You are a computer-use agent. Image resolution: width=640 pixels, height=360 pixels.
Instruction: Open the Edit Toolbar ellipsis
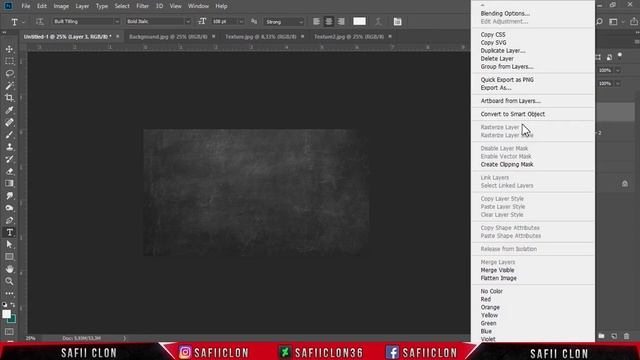click(9, 293)
